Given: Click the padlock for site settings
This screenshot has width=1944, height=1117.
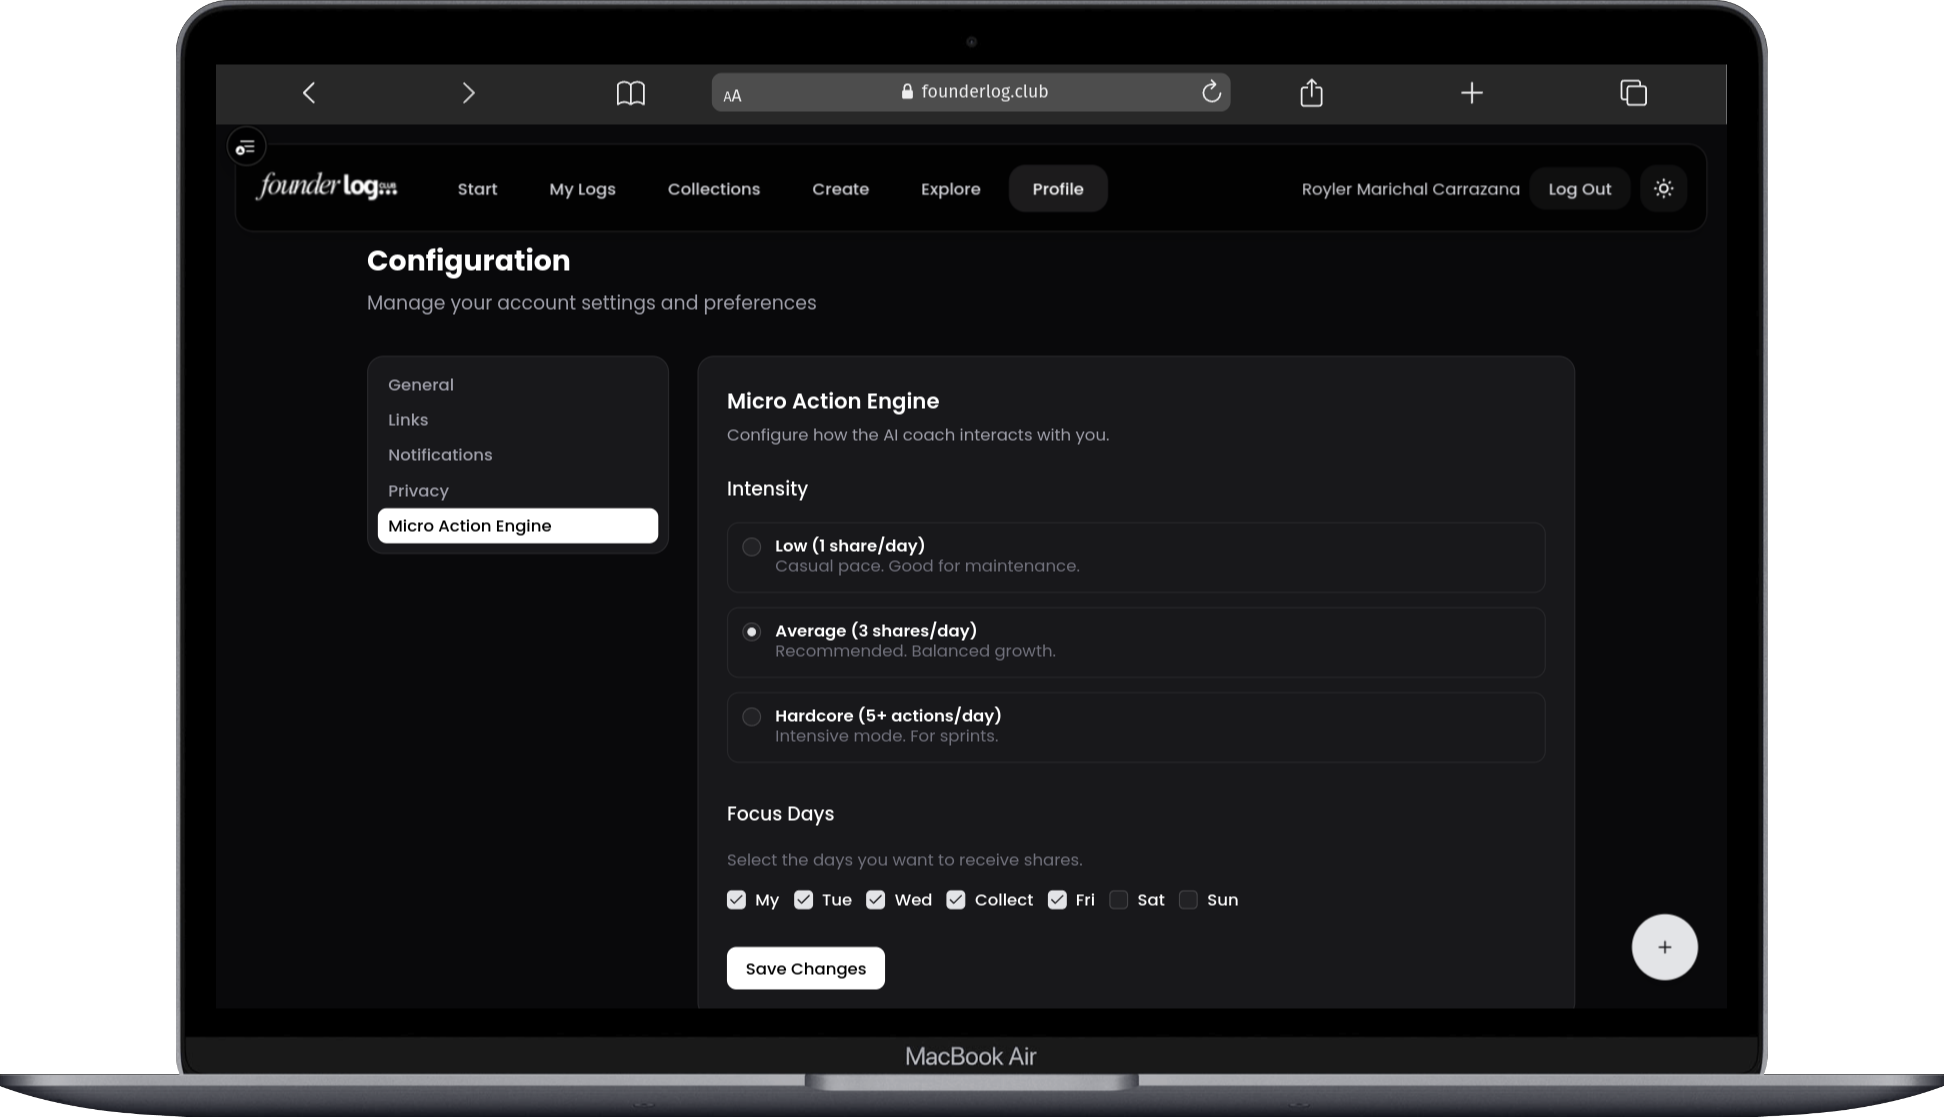Looking at the screenshot, I should pyautogui.click(x=906, y=91).
